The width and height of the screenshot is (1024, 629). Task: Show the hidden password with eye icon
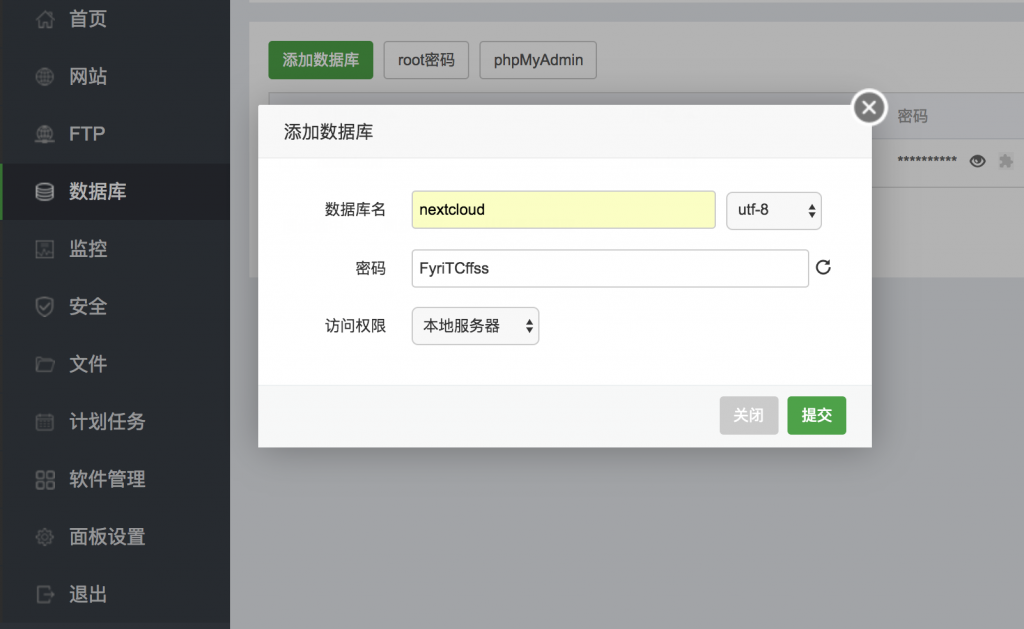click(x=978, y=161)
